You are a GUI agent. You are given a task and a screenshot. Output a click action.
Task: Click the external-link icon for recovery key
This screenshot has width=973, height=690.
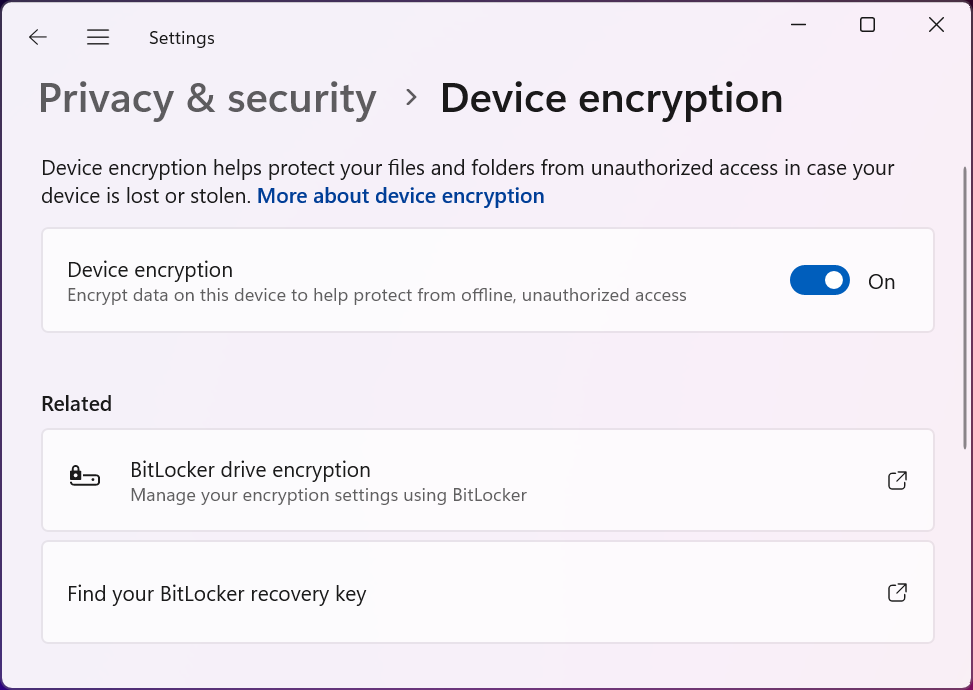[897, 593]
